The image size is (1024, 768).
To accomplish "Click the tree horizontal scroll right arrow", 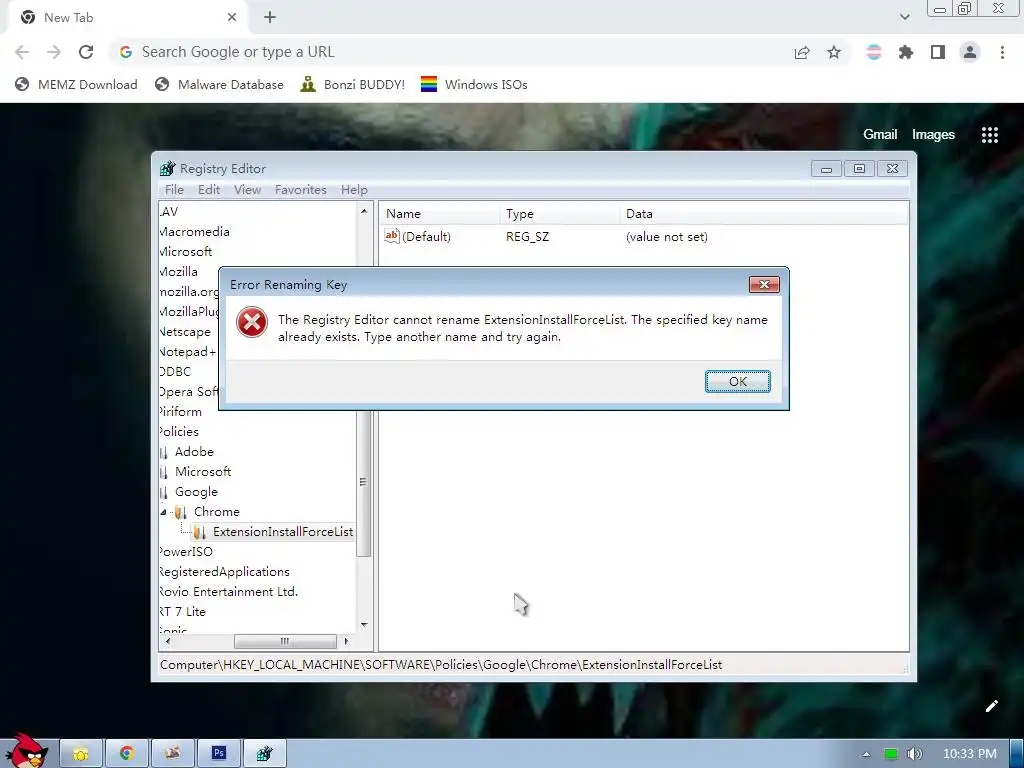I will [x=346, y=641].
